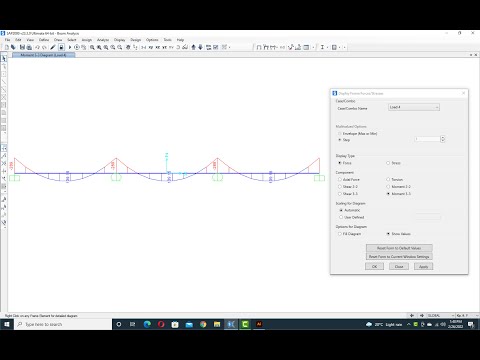Click the Undo arrow icon
Image resolution: width=480 pixels, height=360 pixels.
37,47
